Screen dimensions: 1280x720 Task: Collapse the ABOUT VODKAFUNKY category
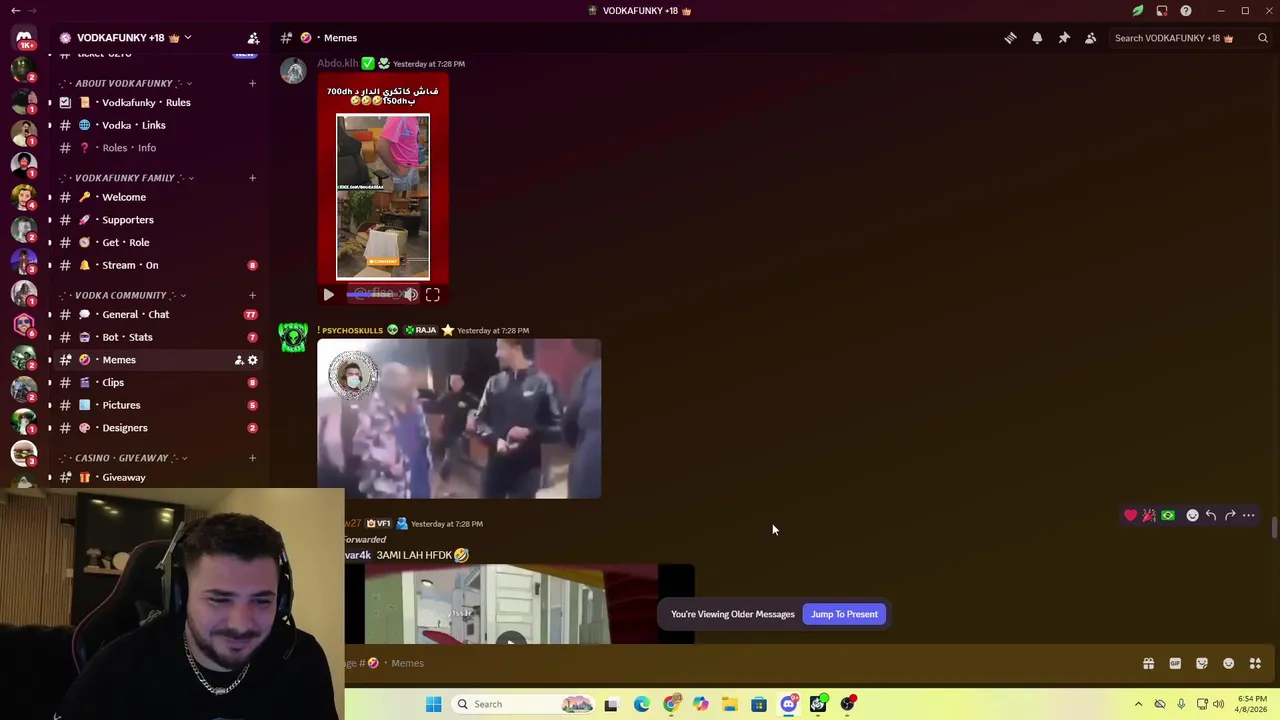(124, 83)
